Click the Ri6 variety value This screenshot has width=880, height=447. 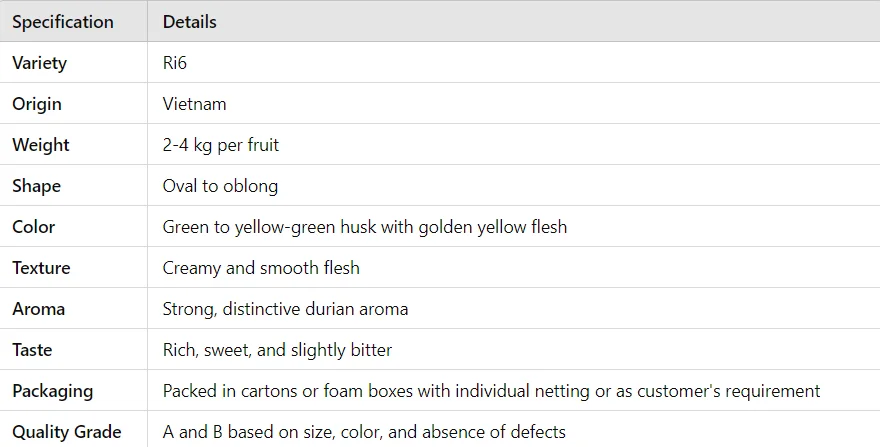pos(175,63)
